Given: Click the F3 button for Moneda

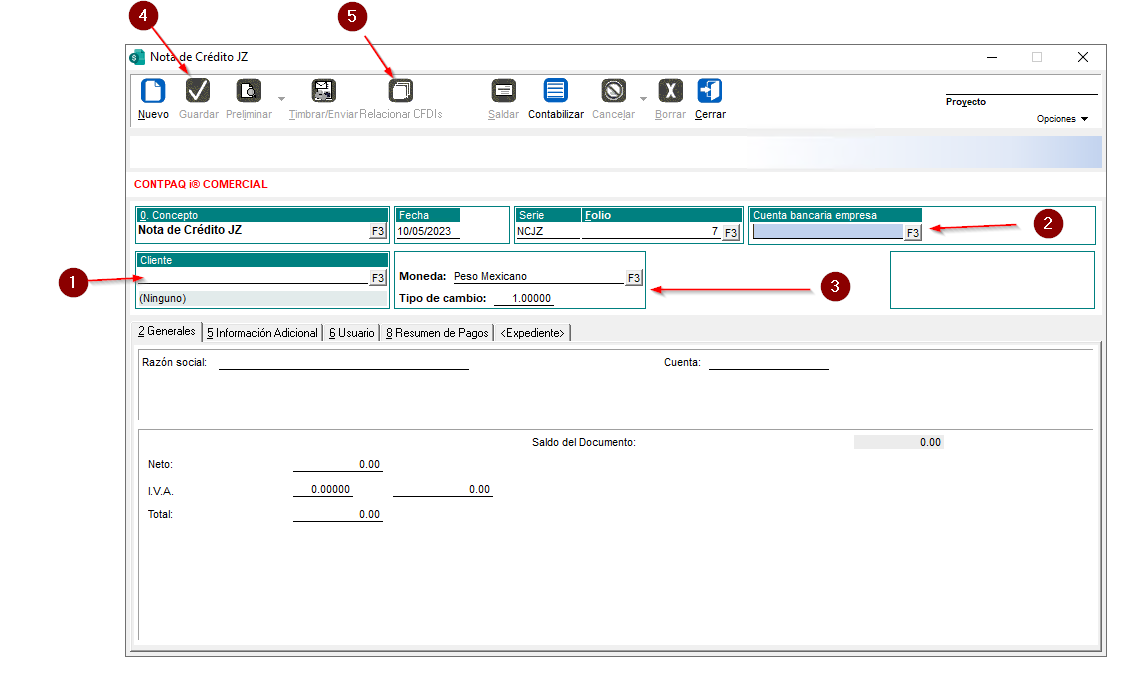Looking at the screenshot, I should point(633,278).
